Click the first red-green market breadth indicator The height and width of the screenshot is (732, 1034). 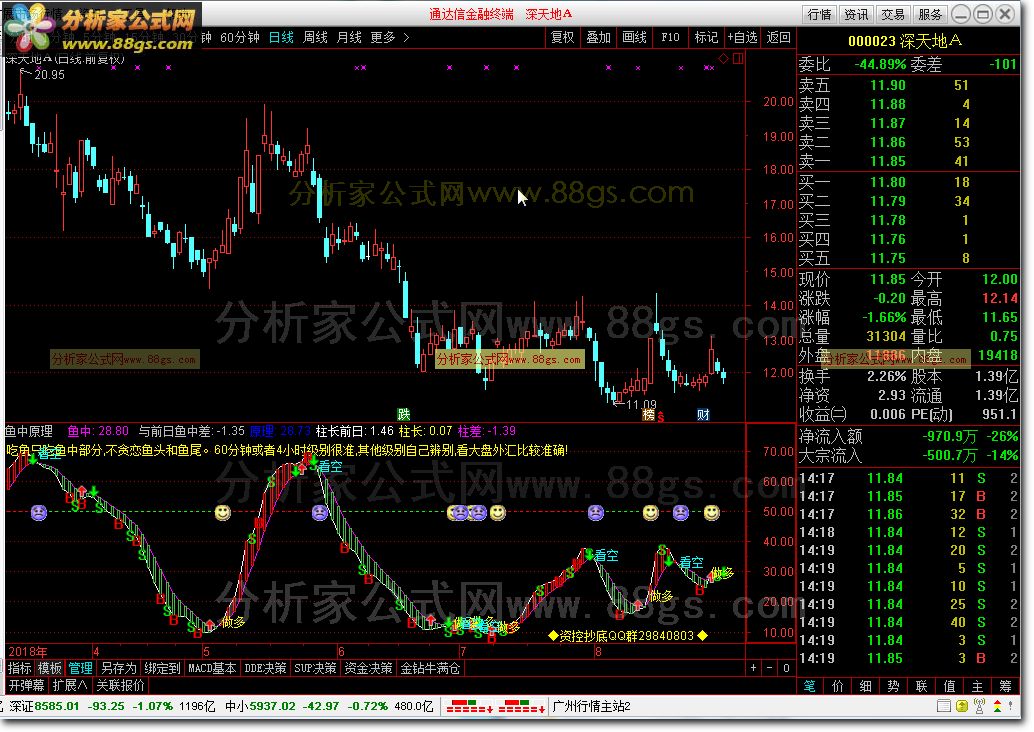pyautogui.click(x=470, y=706)
